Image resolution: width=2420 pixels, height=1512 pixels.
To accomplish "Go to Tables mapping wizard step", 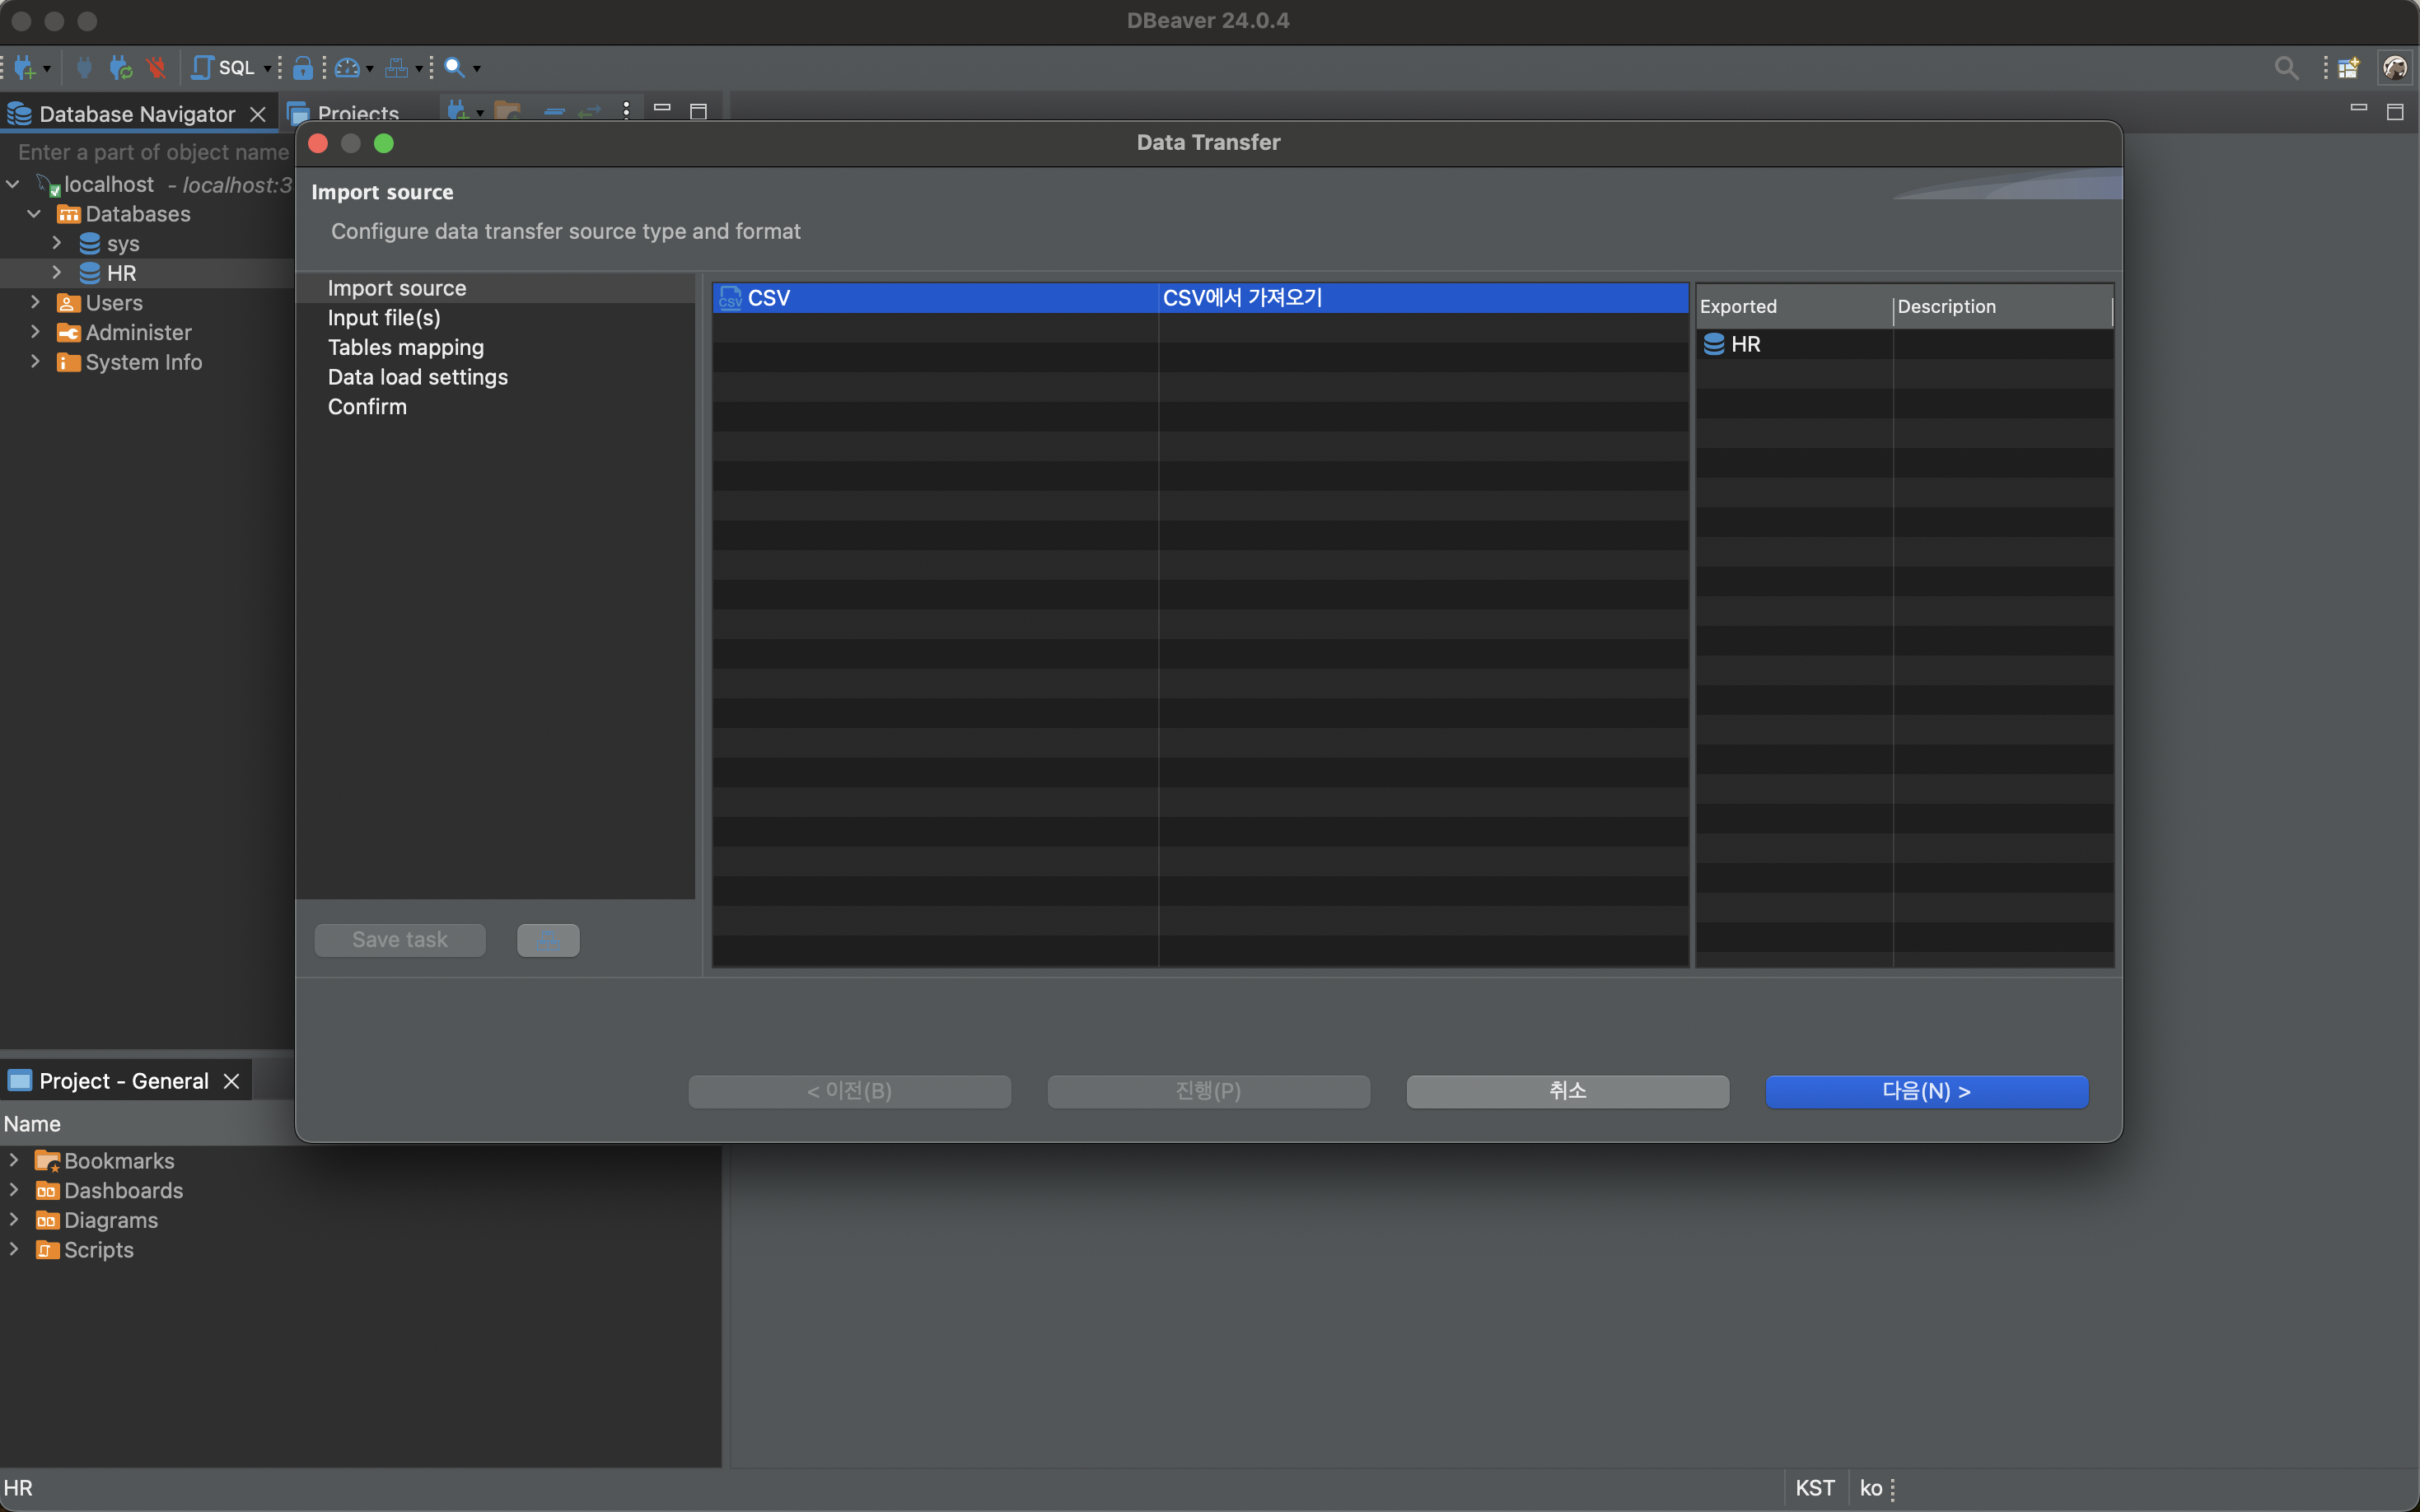I will tap(405, 347).
